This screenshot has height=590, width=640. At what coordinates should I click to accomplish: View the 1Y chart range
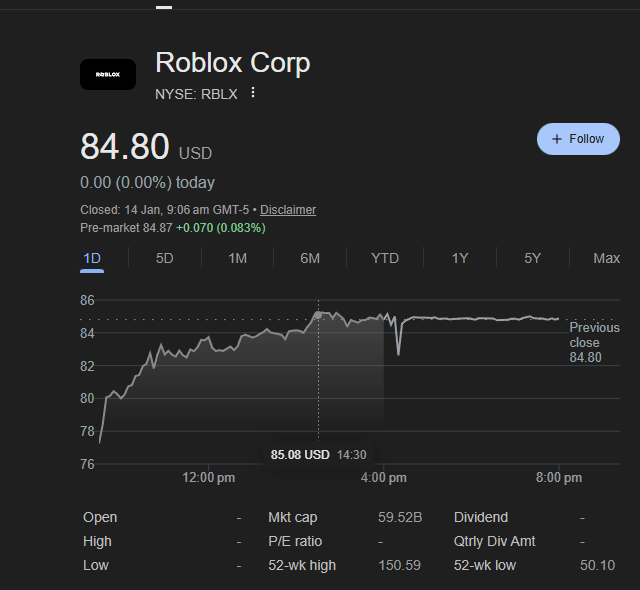coord(460,258)
